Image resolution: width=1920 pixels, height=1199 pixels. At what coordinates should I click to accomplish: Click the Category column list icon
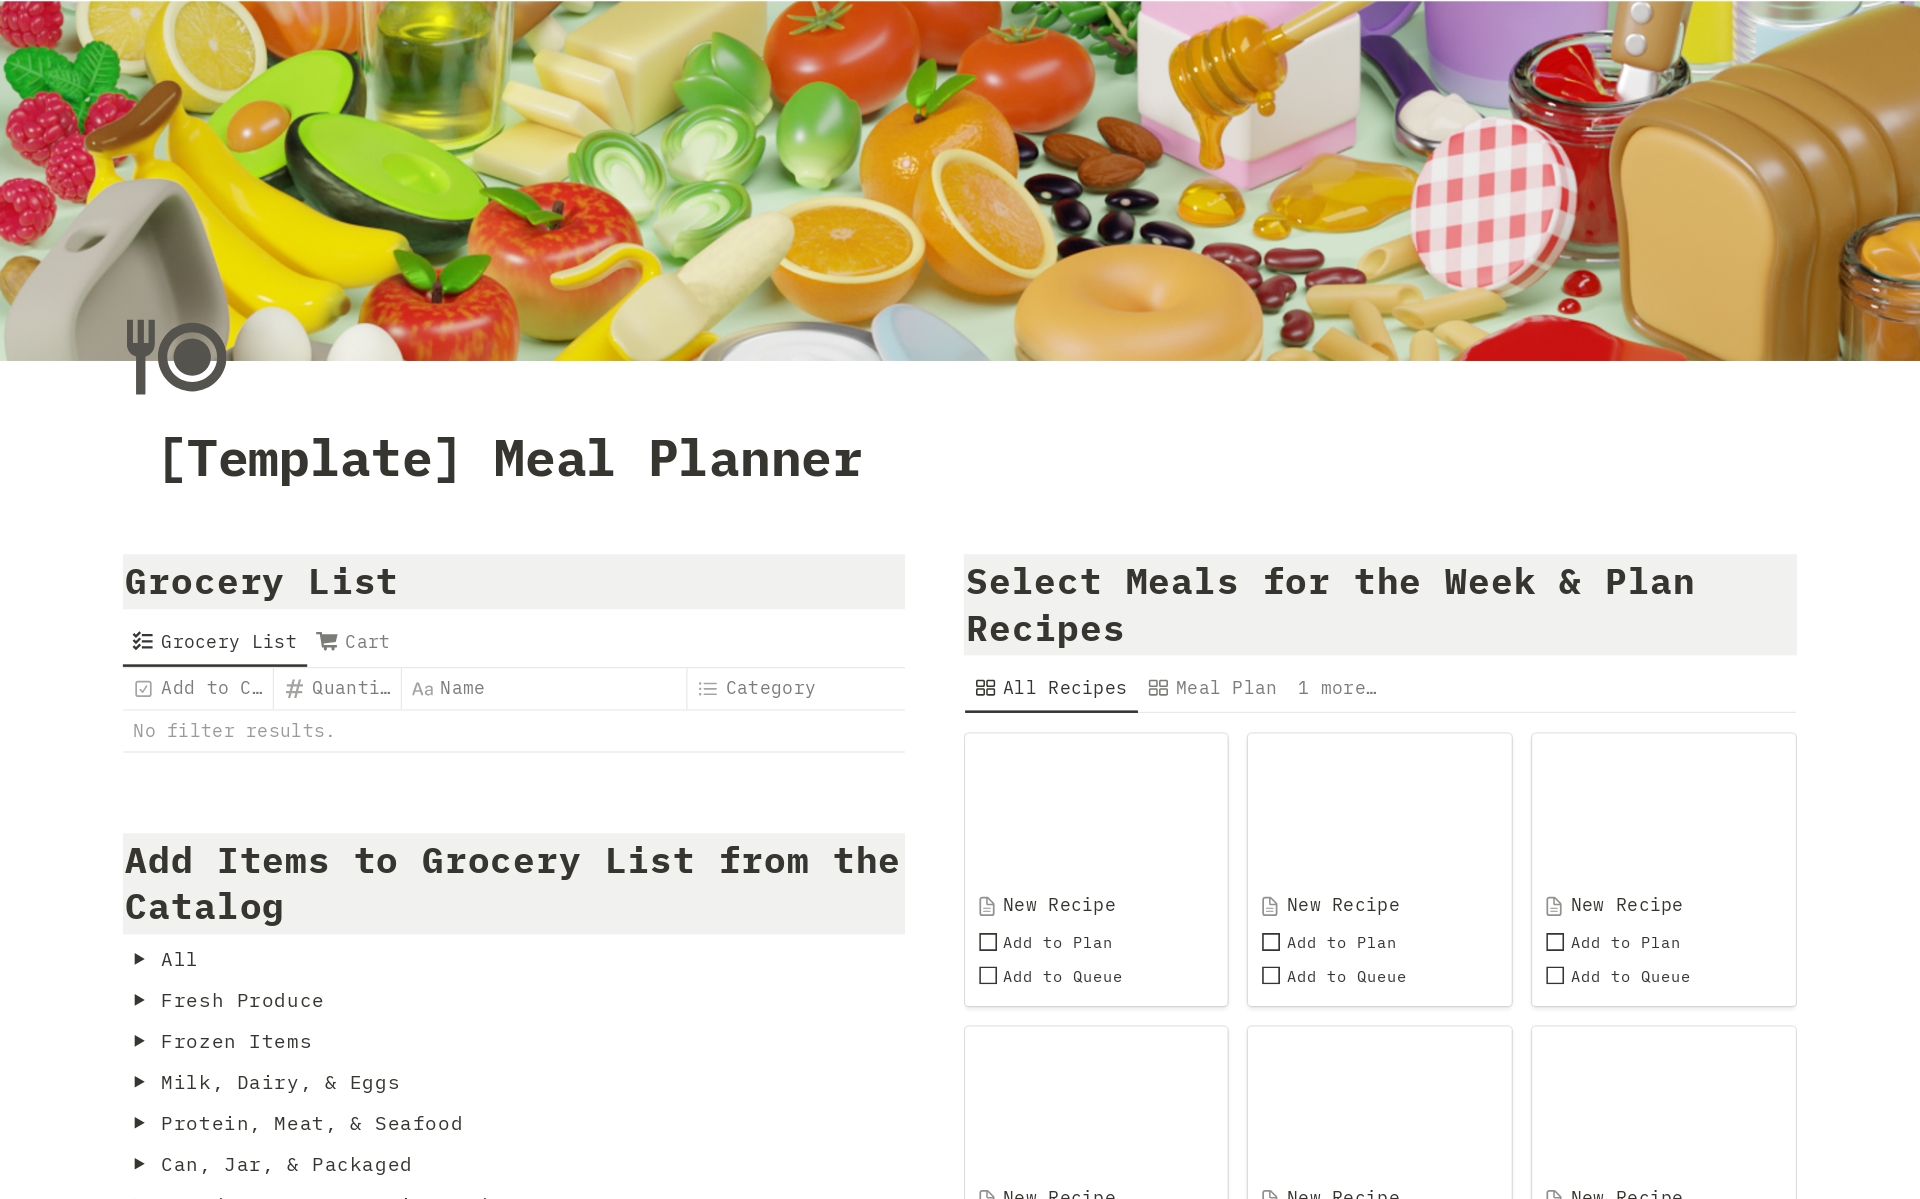[x=708, y=688]
